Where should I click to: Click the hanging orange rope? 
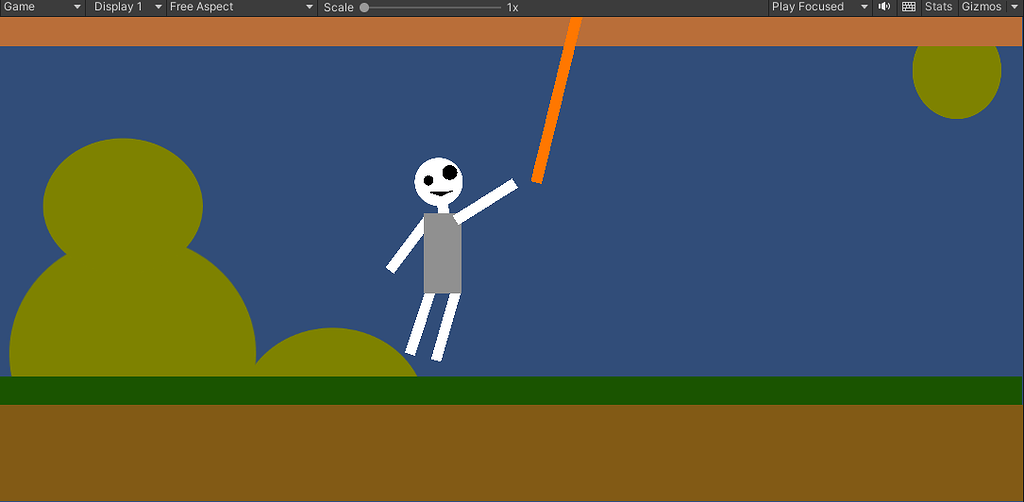(x=556, y=100)
